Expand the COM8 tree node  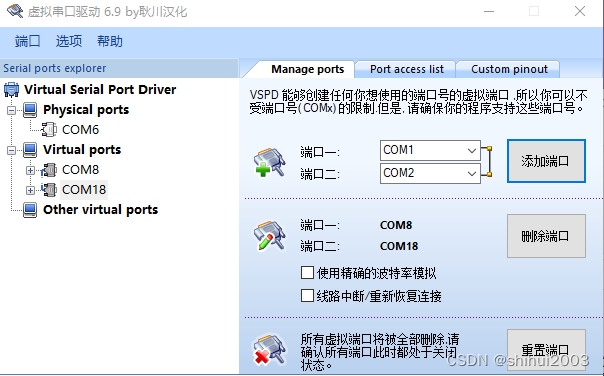pos(30,170)
